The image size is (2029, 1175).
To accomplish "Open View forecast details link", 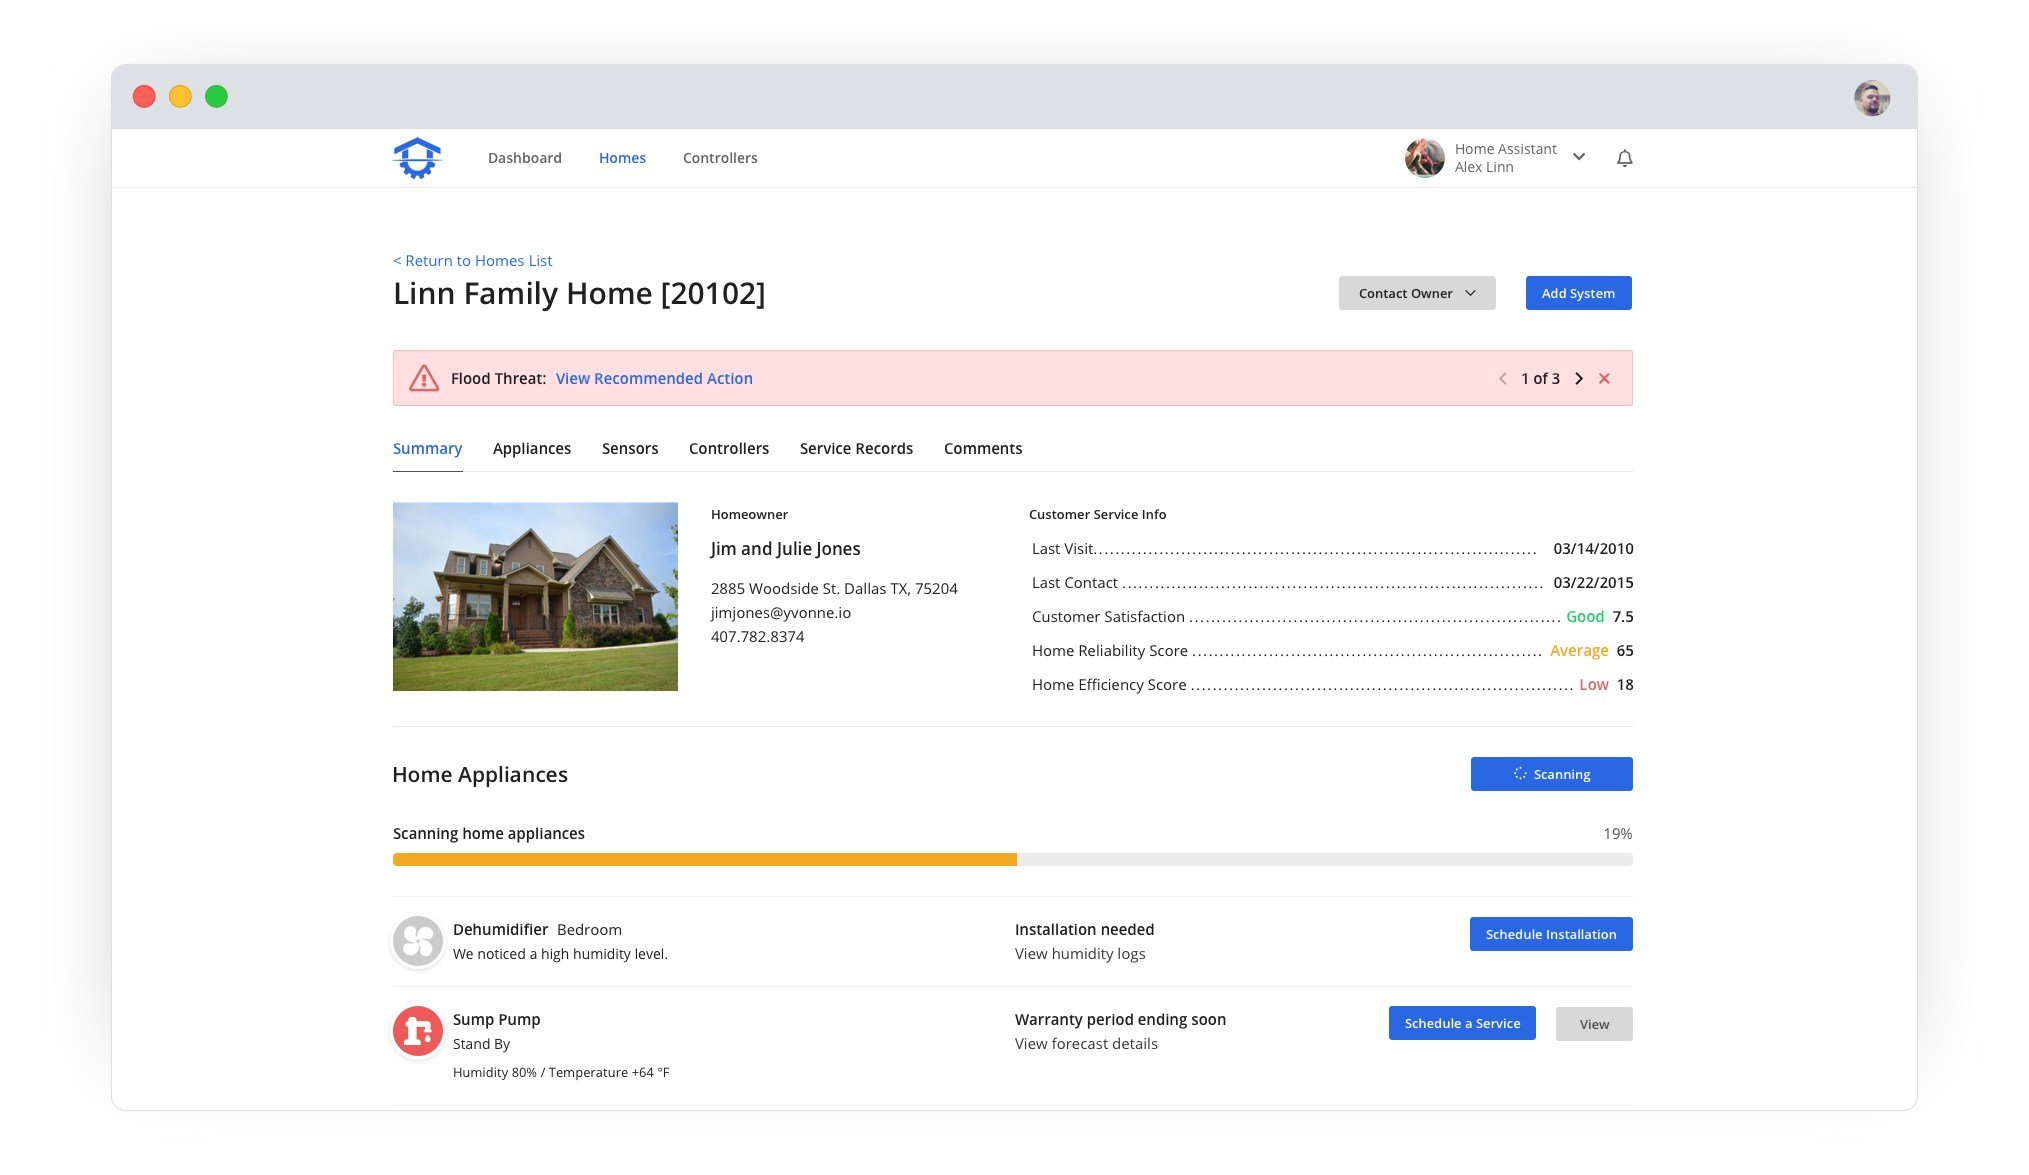I will click(x=1086, y=1044).
